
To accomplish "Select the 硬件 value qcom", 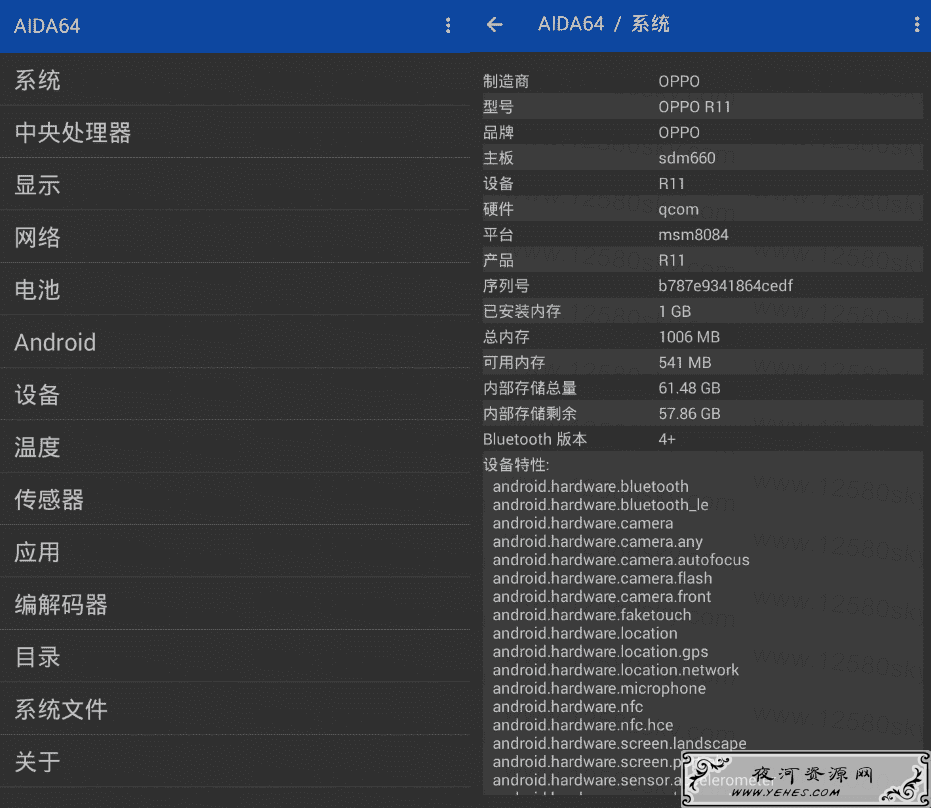I will point(678,210).
